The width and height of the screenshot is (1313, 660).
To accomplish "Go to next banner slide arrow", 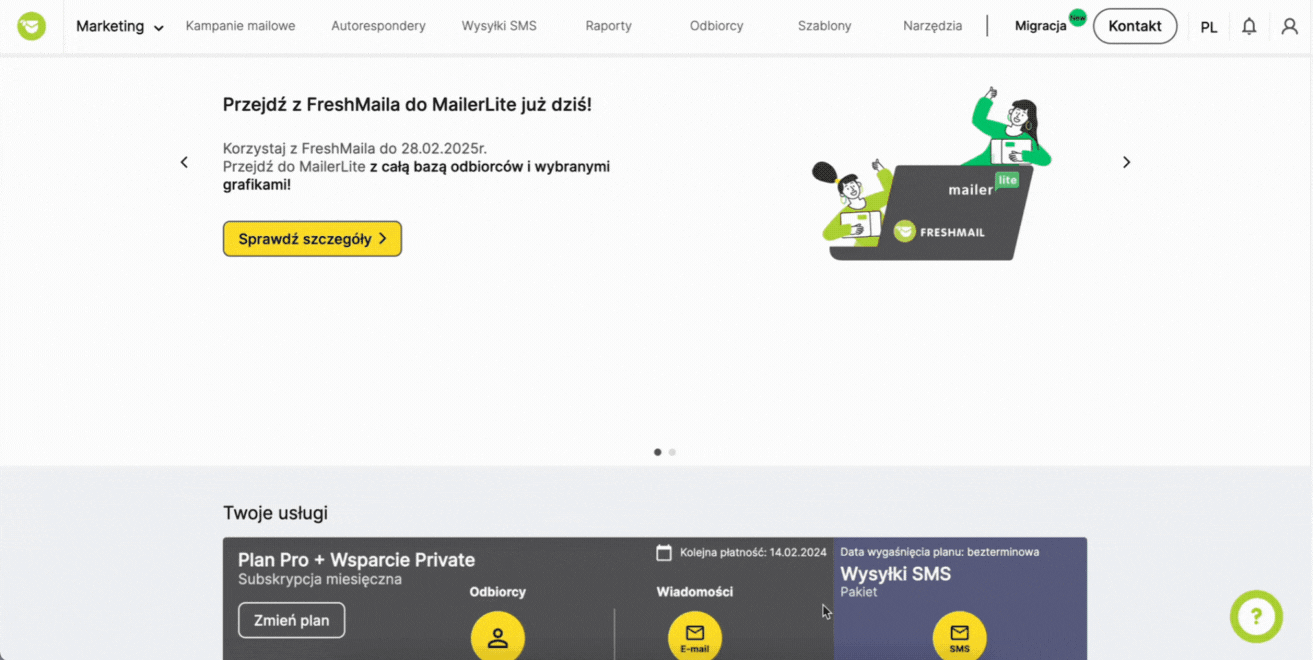I will [x=1126, y=162].
